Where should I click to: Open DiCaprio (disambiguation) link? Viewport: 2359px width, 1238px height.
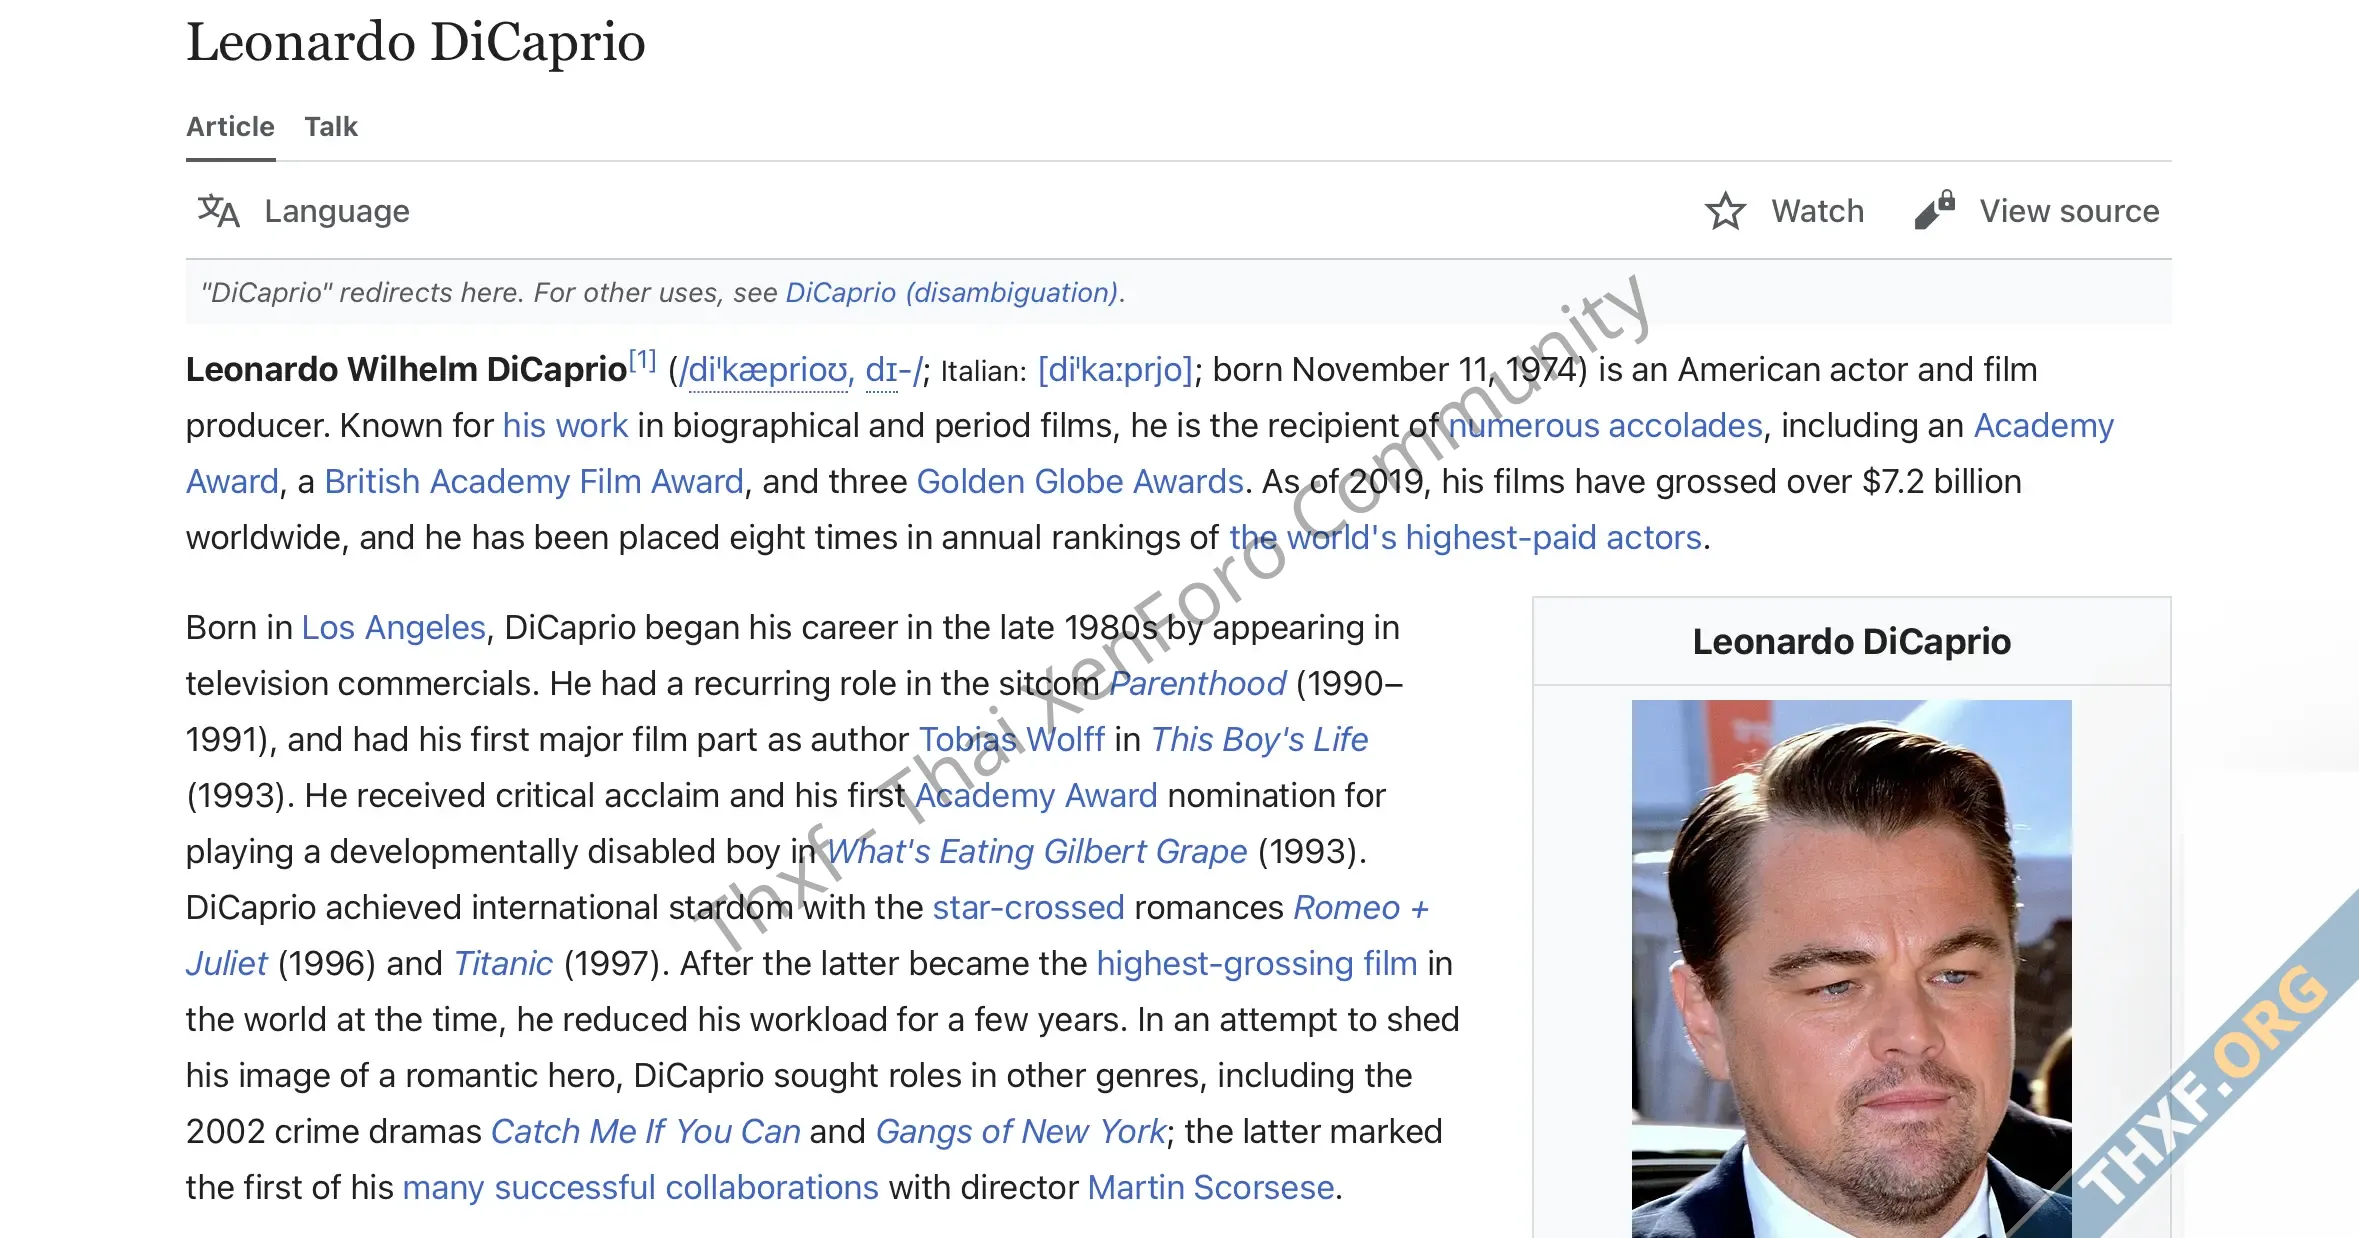(x=952, y=292)
